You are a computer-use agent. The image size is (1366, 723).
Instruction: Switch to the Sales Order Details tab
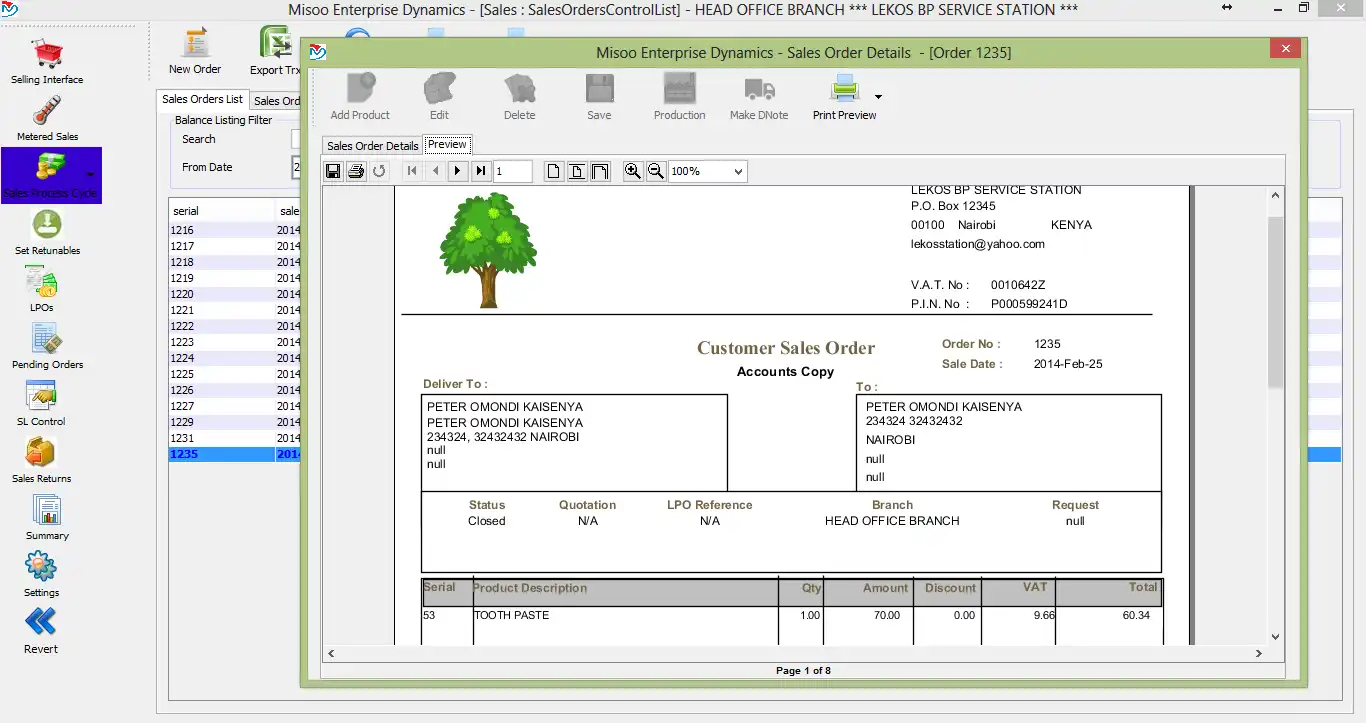pyautogui.click(x=372, y=146)
